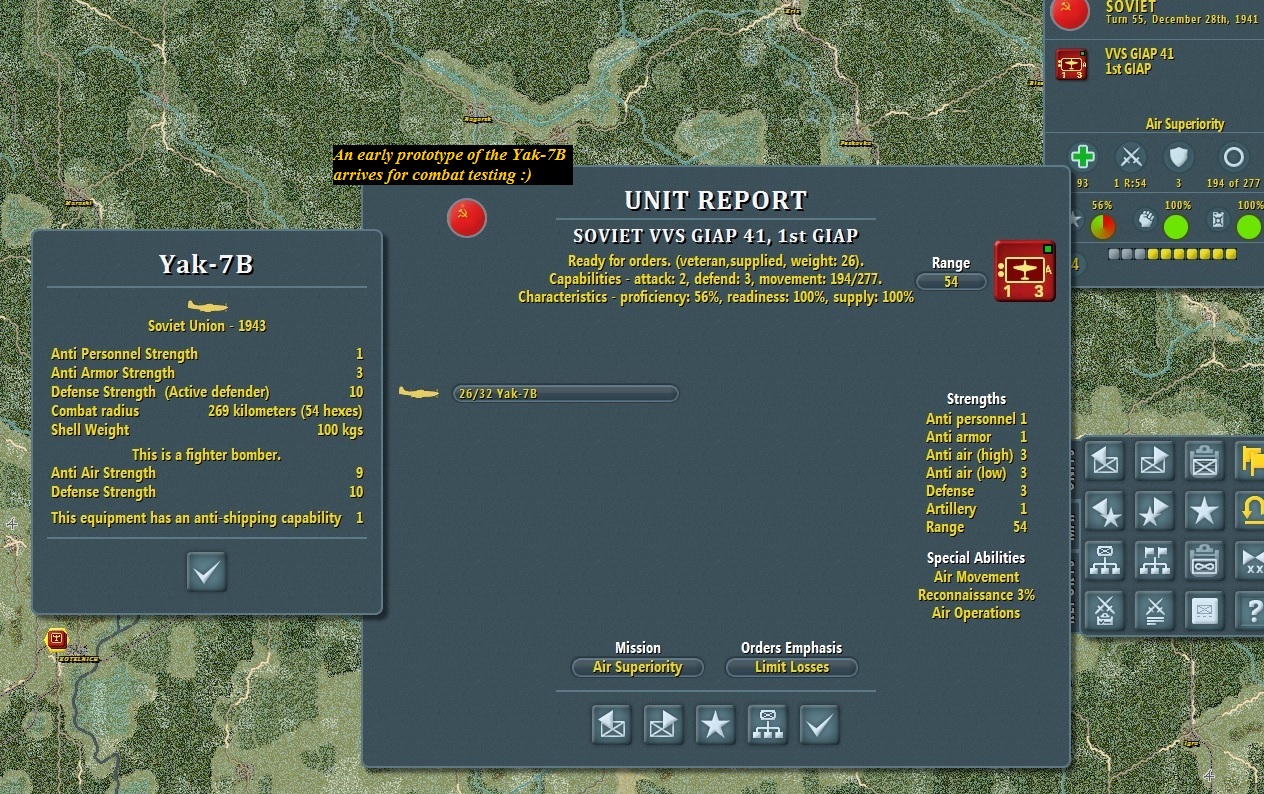
Task: Click the green cross health icon
Action: (x=1082, y=157)
